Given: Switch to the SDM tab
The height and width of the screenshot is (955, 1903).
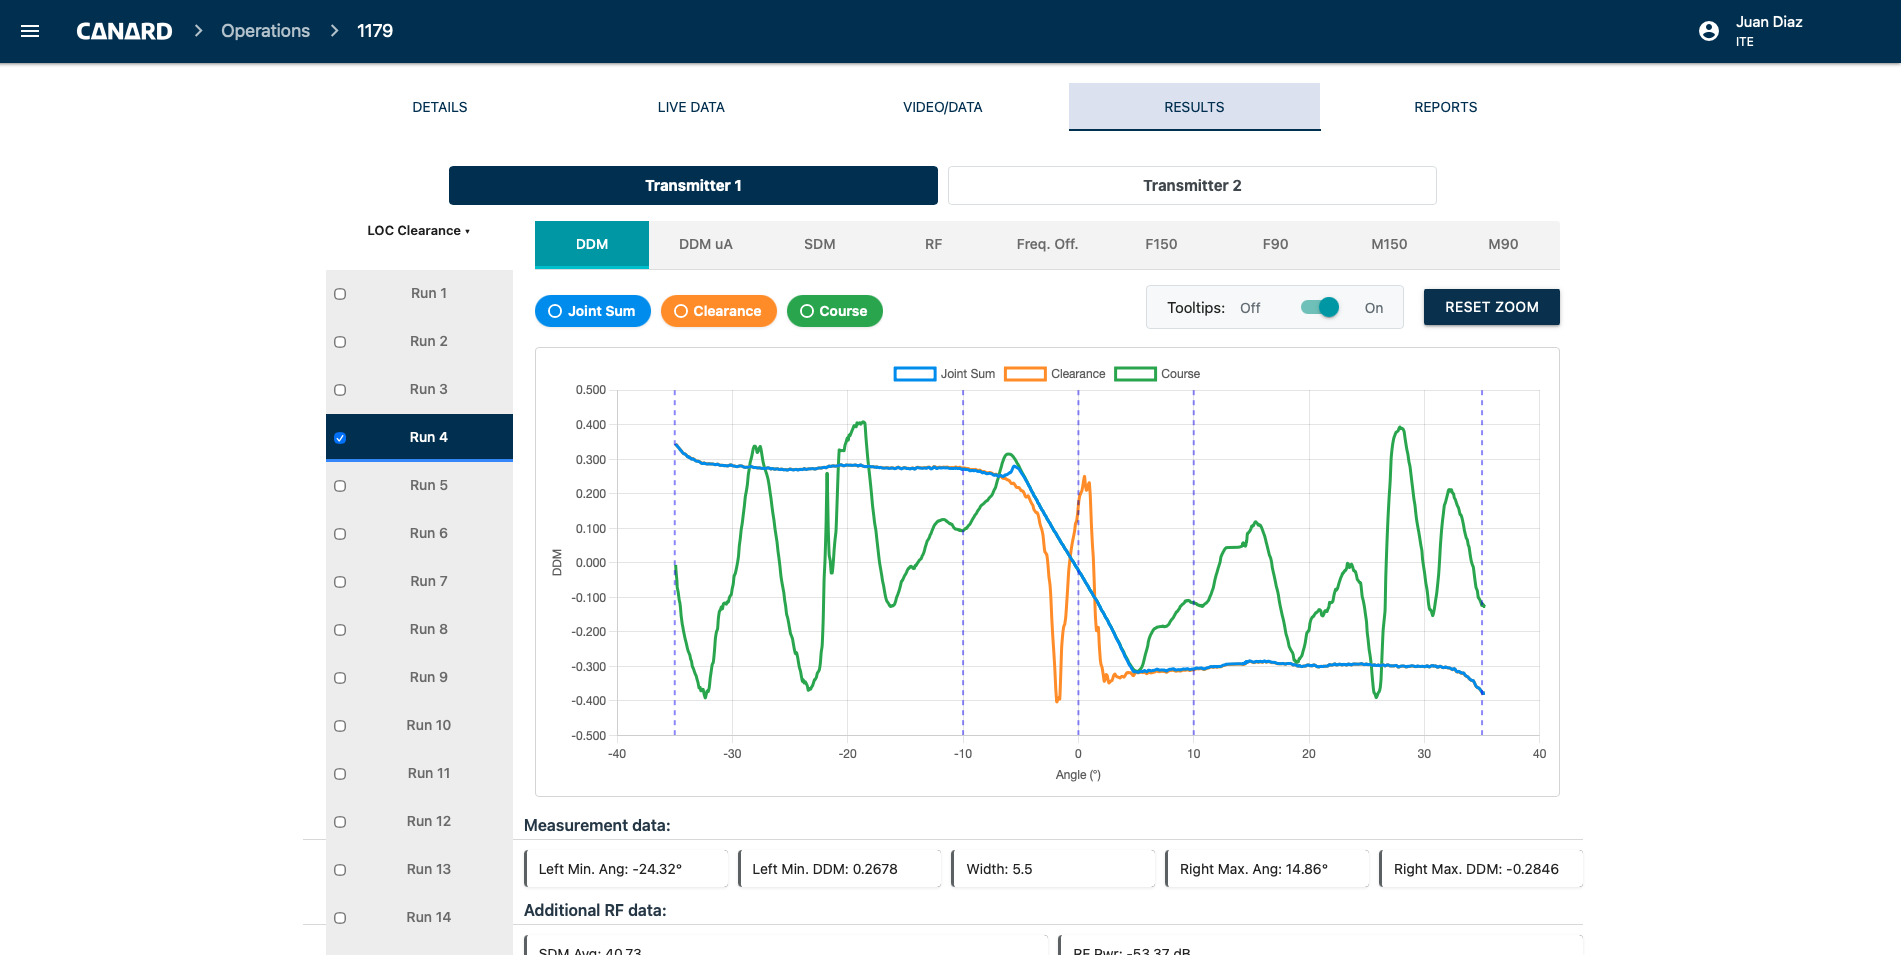Looking at the screenshot, I should 820,244.
